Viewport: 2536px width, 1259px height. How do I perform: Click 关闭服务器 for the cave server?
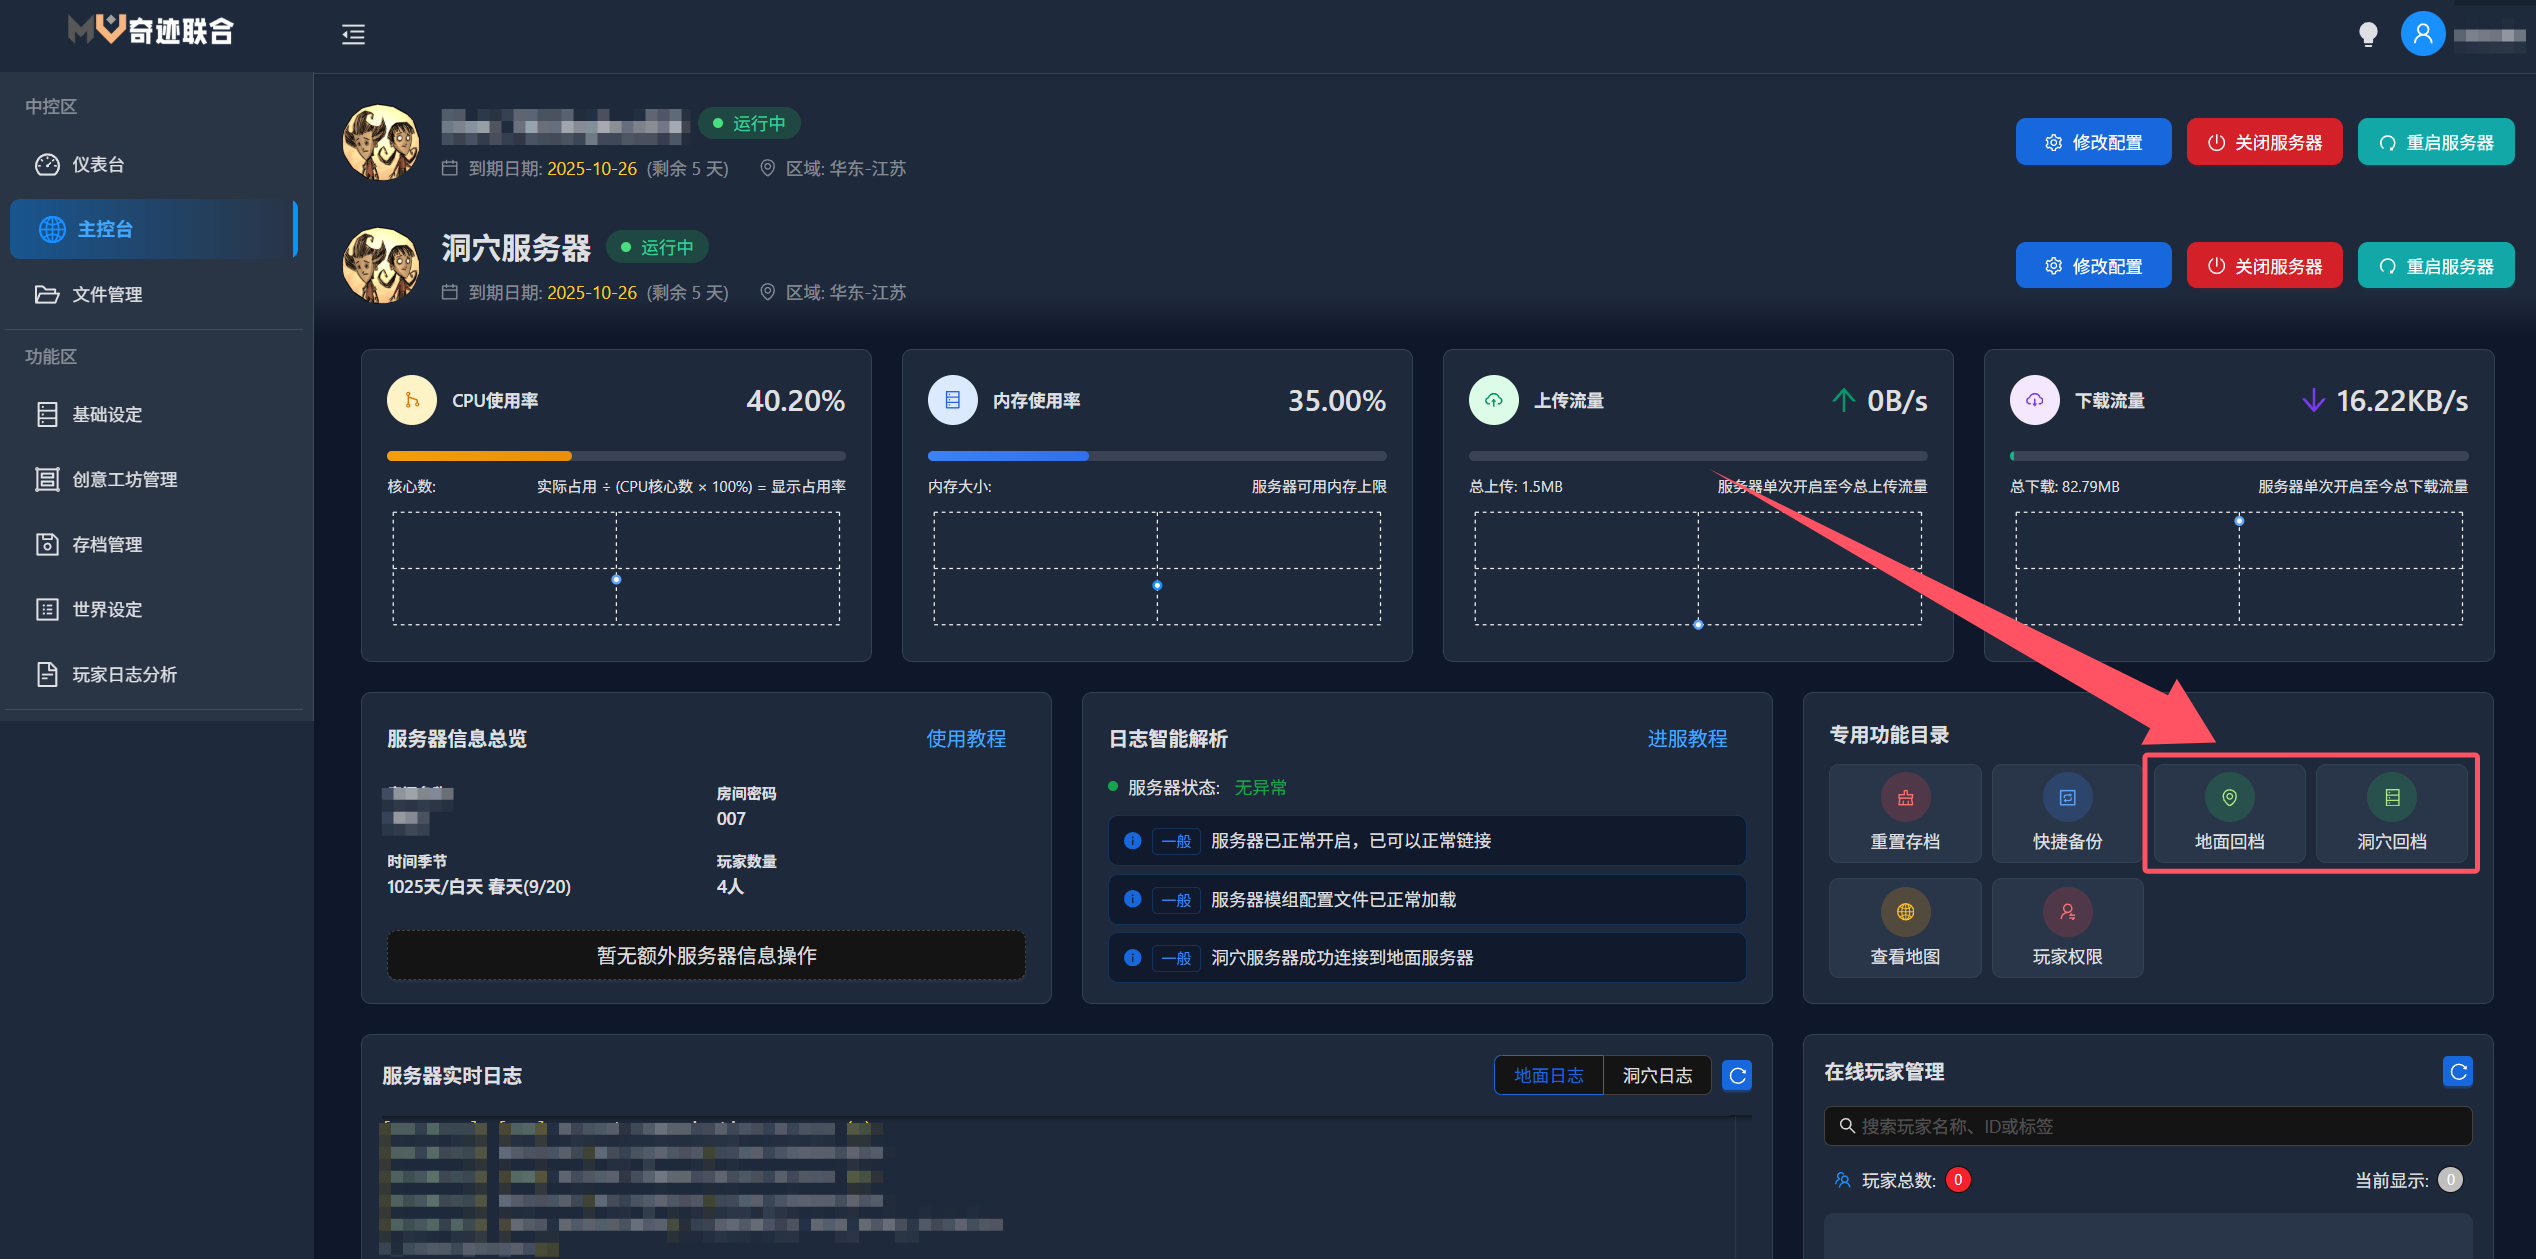pos(2264,265)
